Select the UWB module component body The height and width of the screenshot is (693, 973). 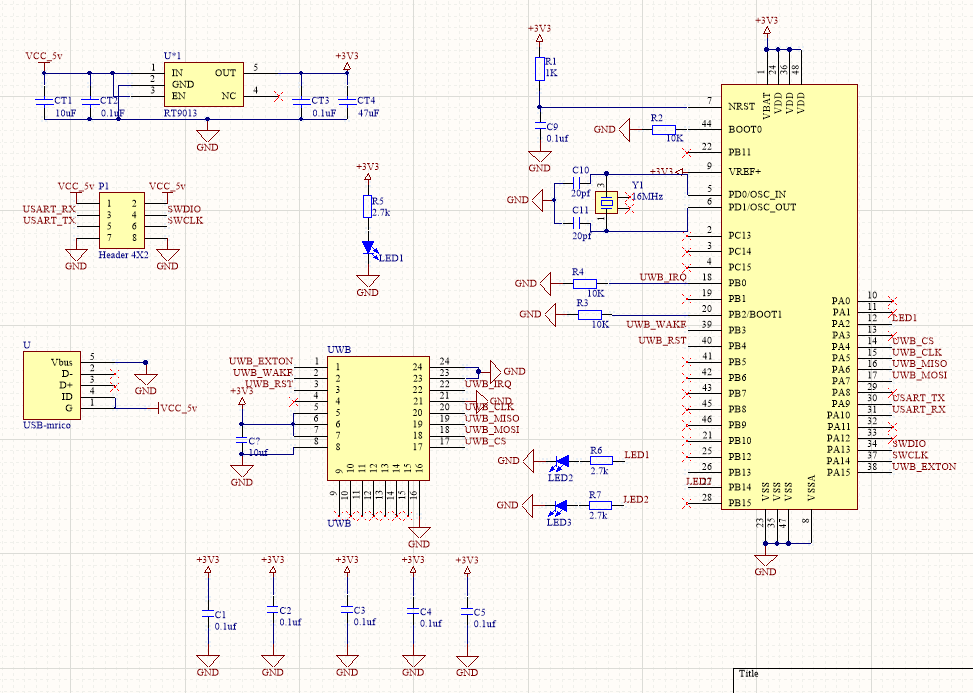click(x=379, y=419)
